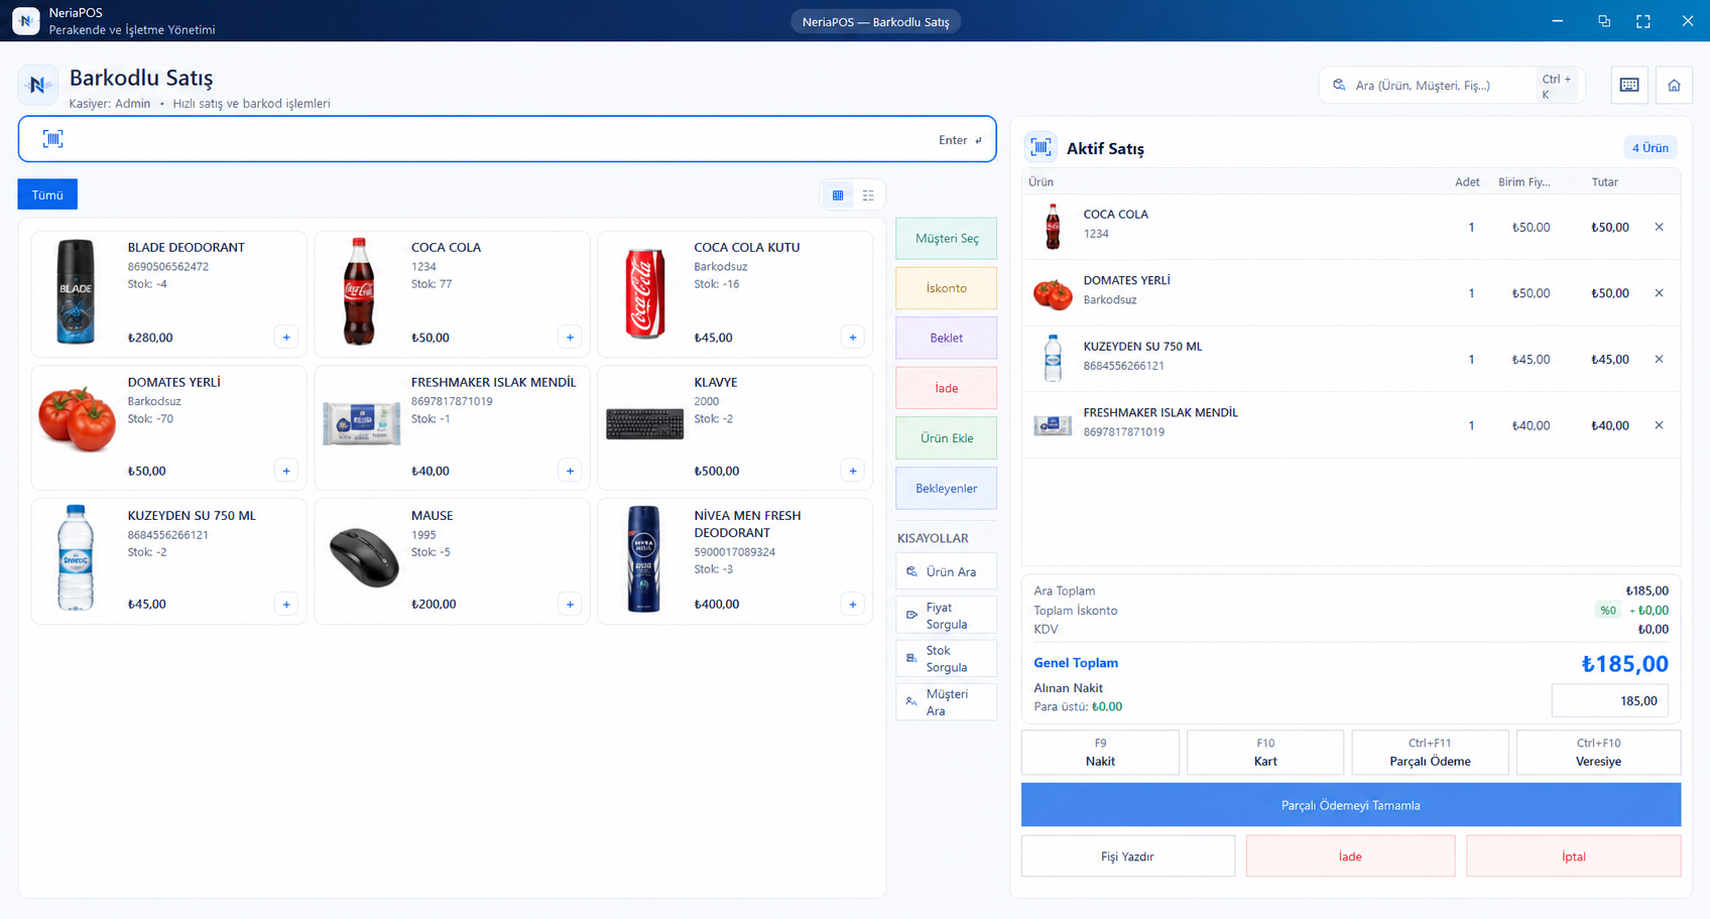The height and width of the screenshot is (919, 1710).
Task: Select the Tümü category tab
Action: [47, 195]
